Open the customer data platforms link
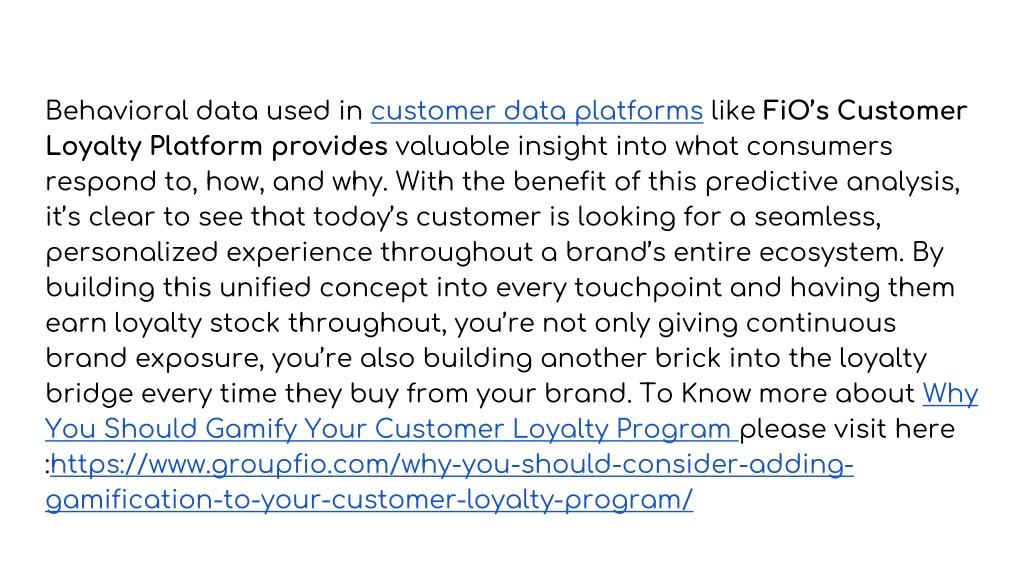Viewport: 1024px width, 576px height. (537, 111)
